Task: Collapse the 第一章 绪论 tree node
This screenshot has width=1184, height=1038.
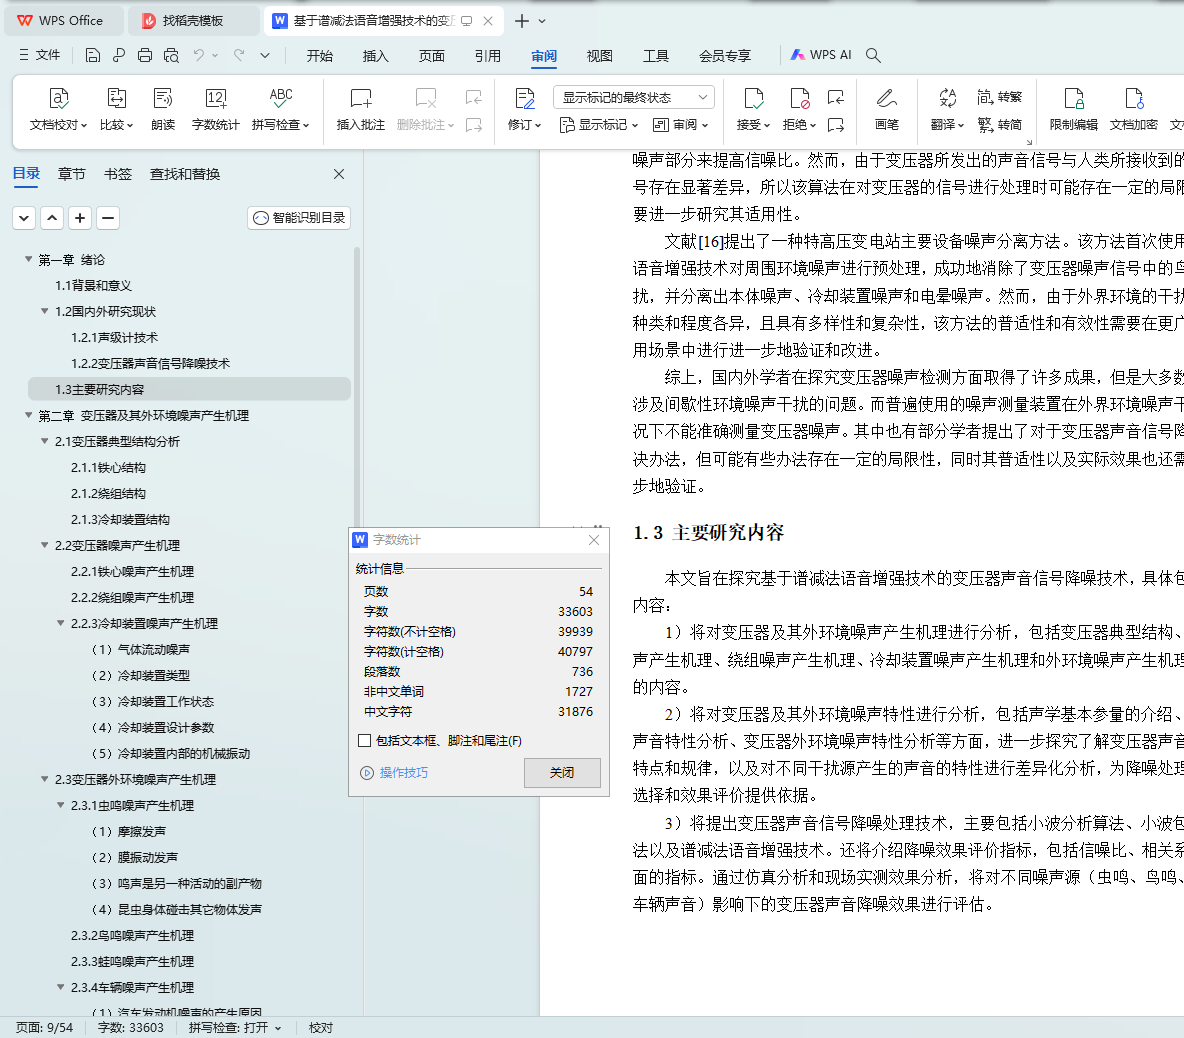Action: point(29,259)
